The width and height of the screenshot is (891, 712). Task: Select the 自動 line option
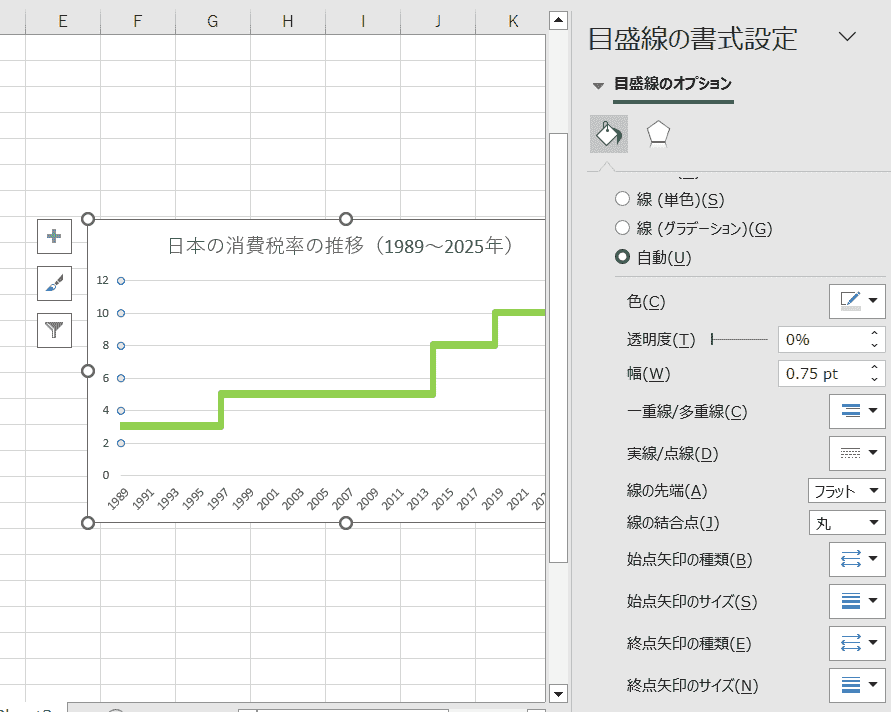point(623,257)
